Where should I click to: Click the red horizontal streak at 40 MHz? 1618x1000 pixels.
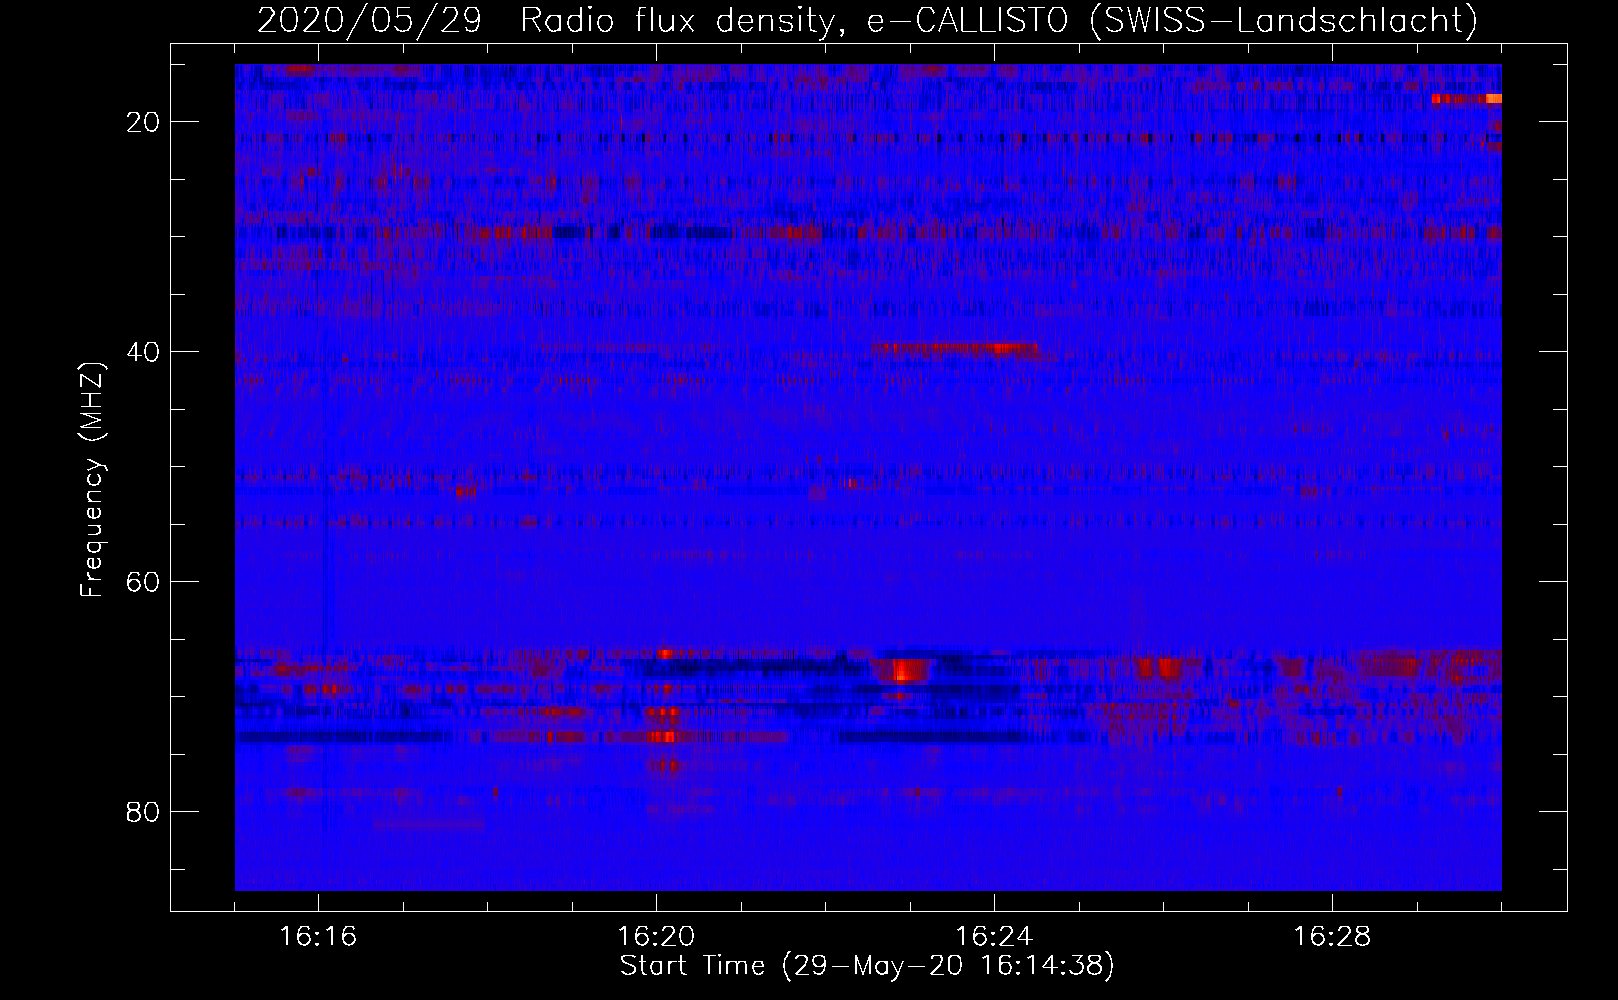[955, 349]
